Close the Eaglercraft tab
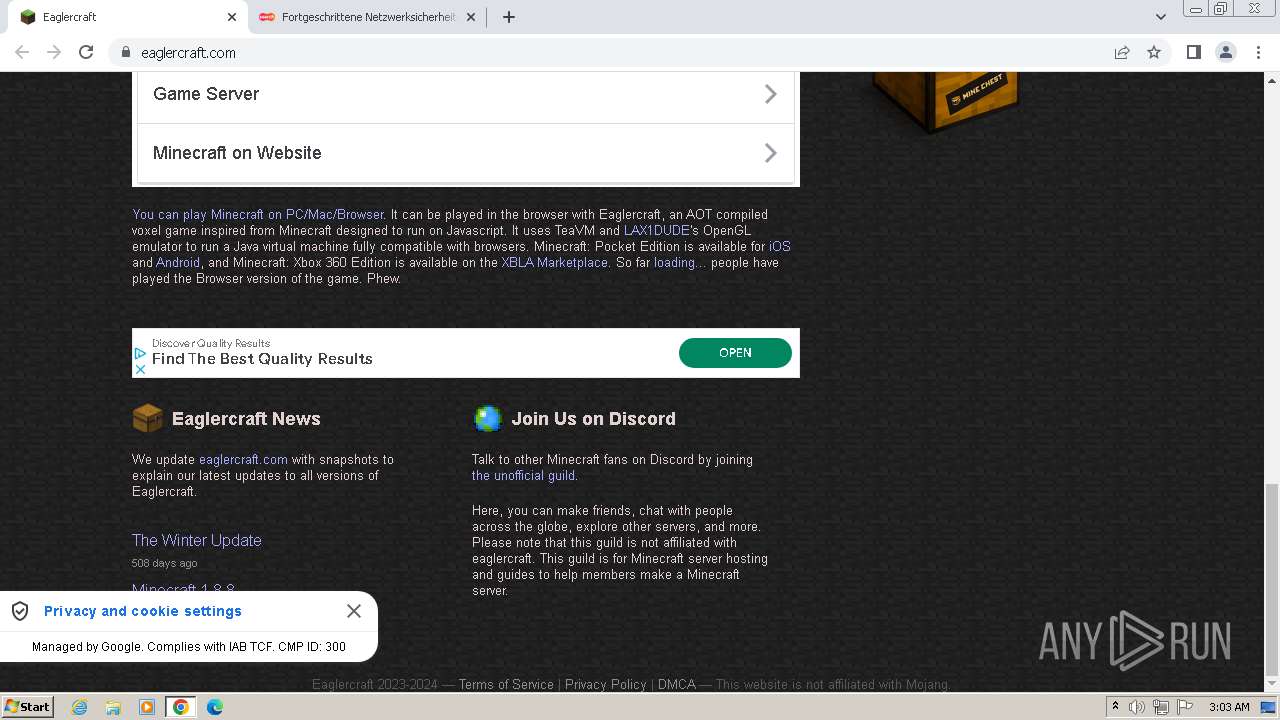Image resolution: width=1280 pixels, height=720 pixels. tap(232, 17)
